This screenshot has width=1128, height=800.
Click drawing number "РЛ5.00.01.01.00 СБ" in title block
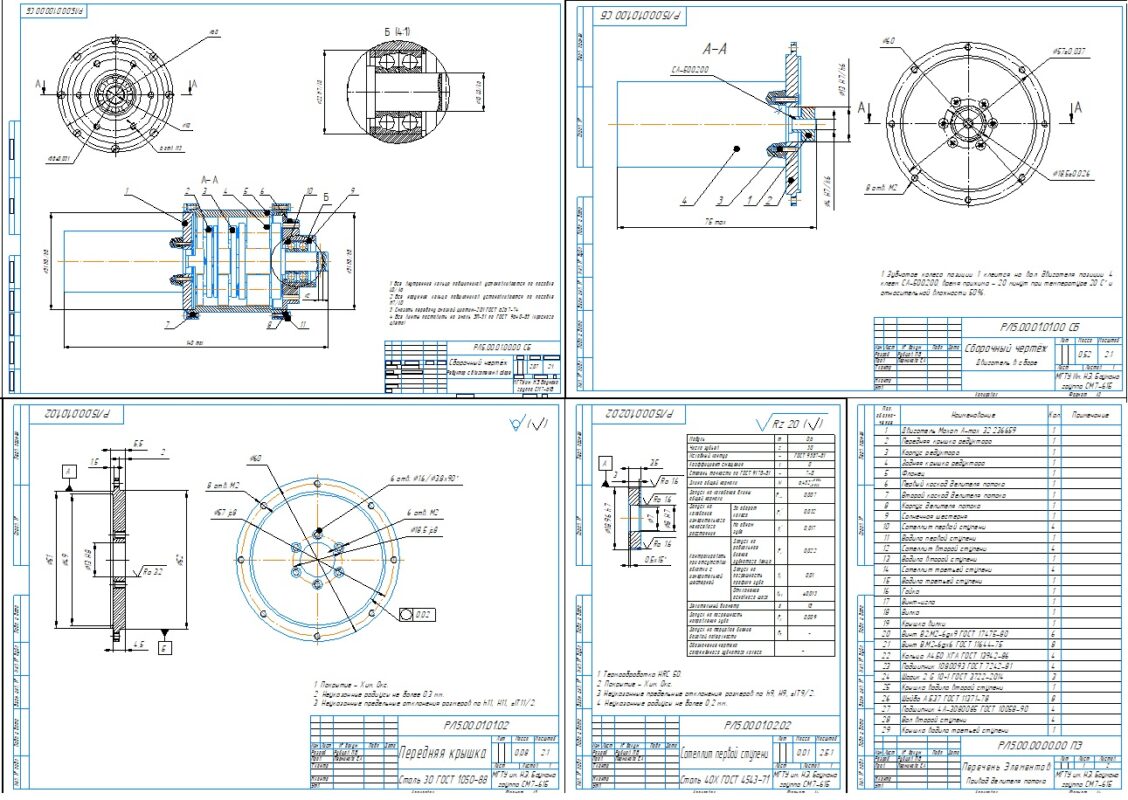(1038, 327)
